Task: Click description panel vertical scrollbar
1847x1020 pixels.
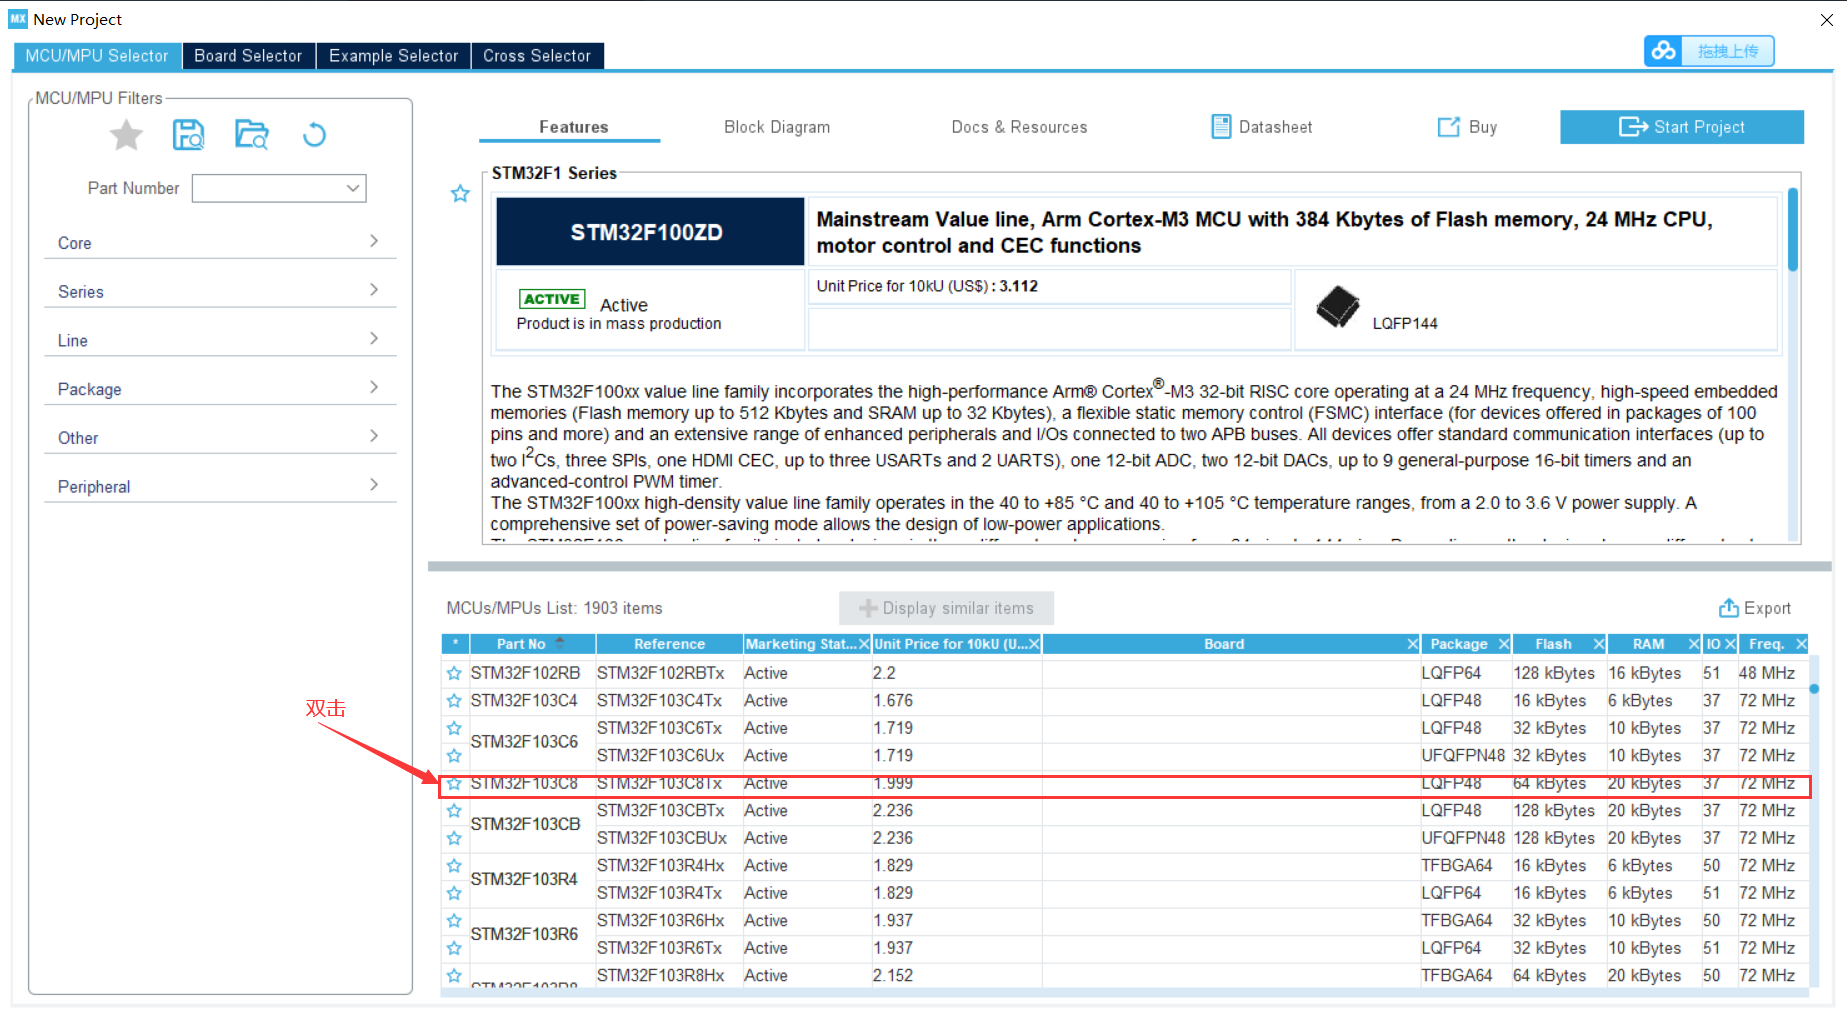Action: (1793, 230)
